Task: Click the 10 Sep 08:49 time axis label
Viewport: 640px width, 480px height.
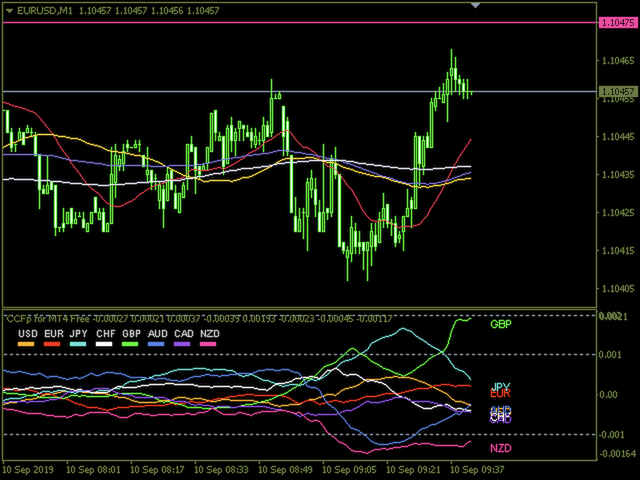Action: (290, 468)
